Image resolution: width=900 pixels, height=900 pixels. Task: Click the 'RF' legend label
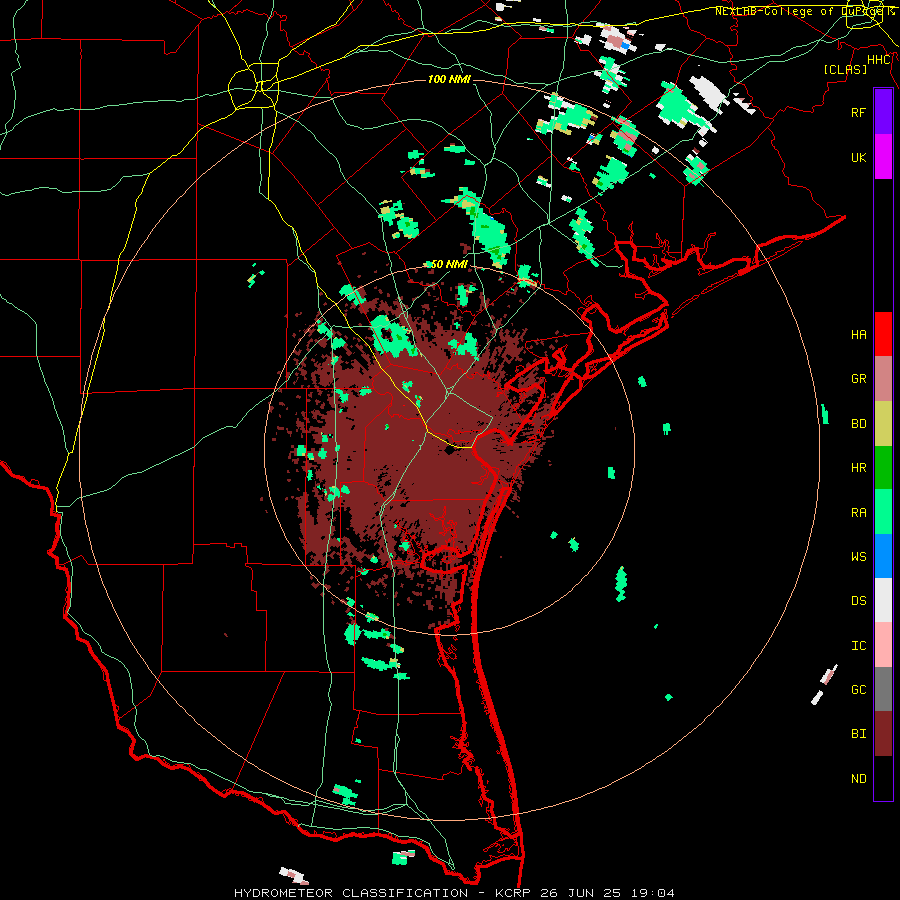tap(859, 112)
